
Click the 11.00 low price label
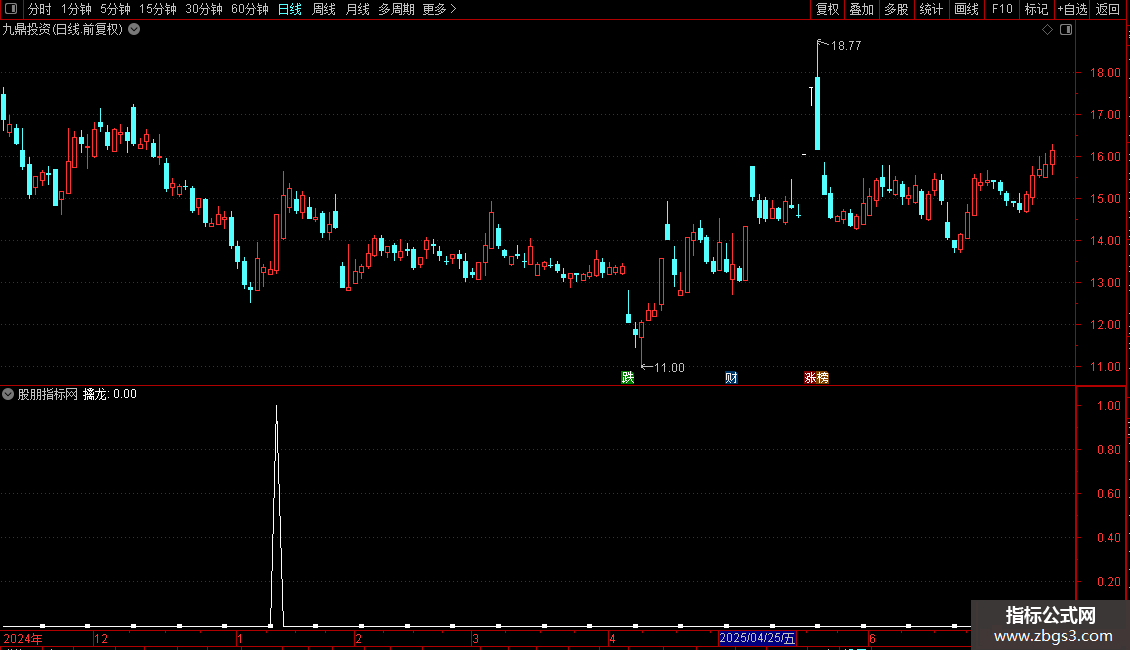[x=669, y=368]
